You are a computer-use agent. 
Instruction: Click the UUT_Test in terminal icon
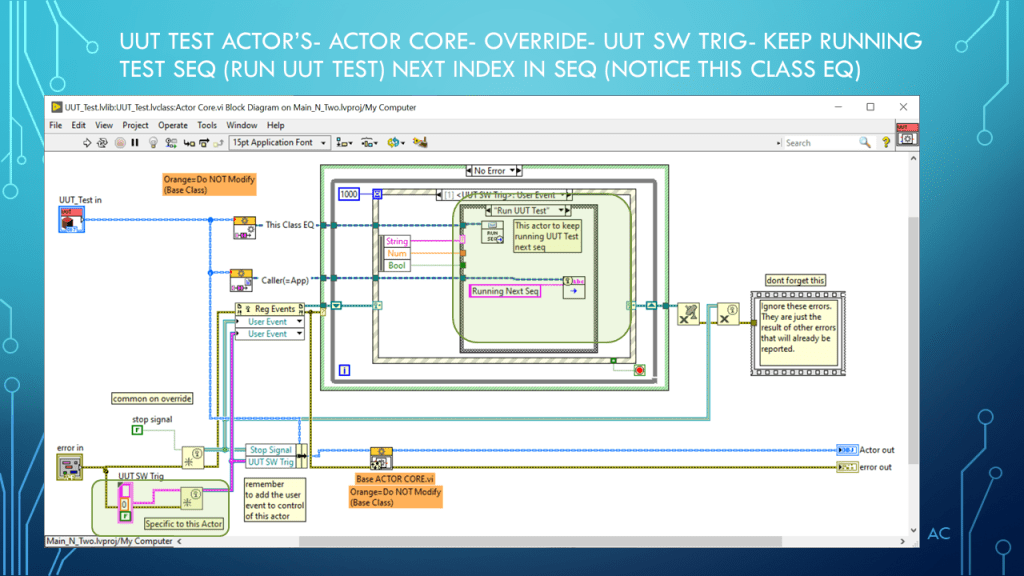(70, 220)
